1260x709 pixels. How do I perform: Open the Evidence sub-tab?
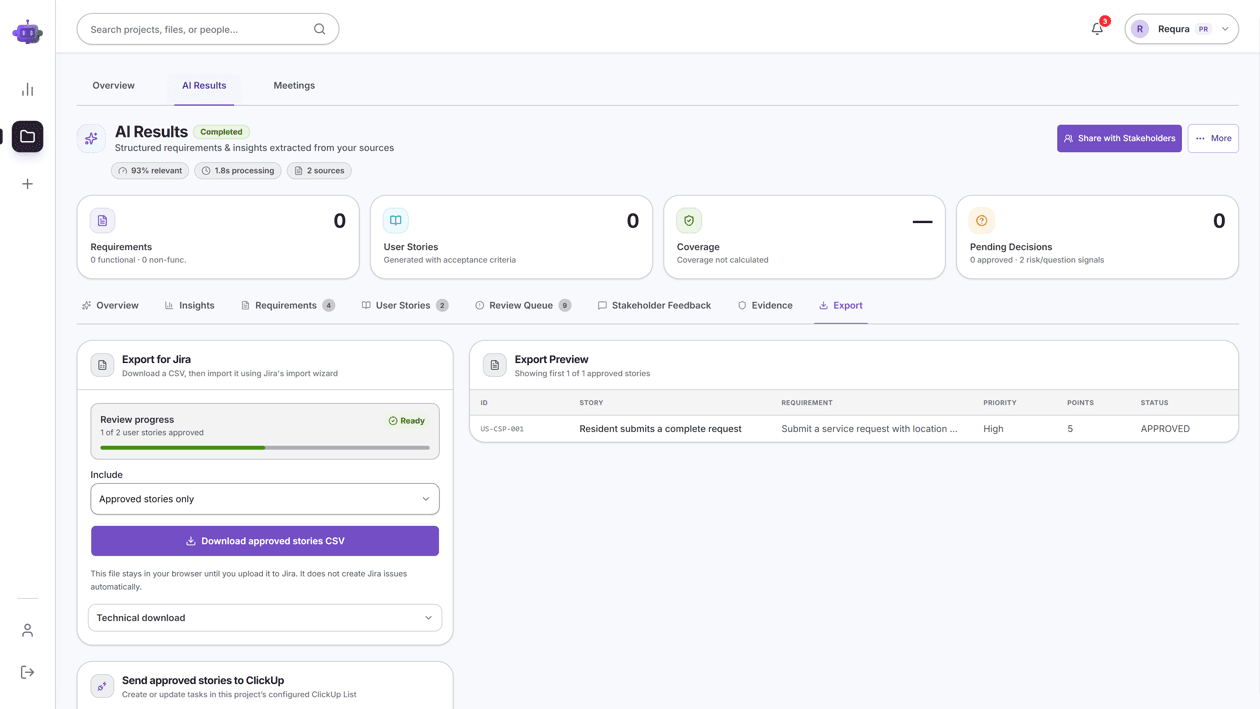(765, 306)
